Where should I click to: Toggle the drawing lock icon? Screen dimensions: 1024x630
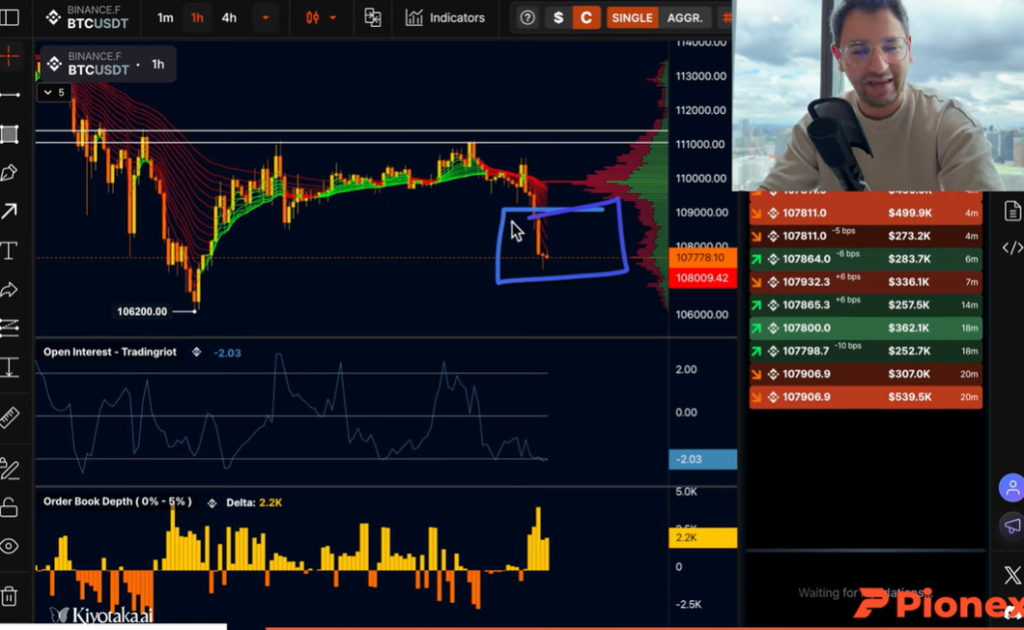tap(9, 507)
